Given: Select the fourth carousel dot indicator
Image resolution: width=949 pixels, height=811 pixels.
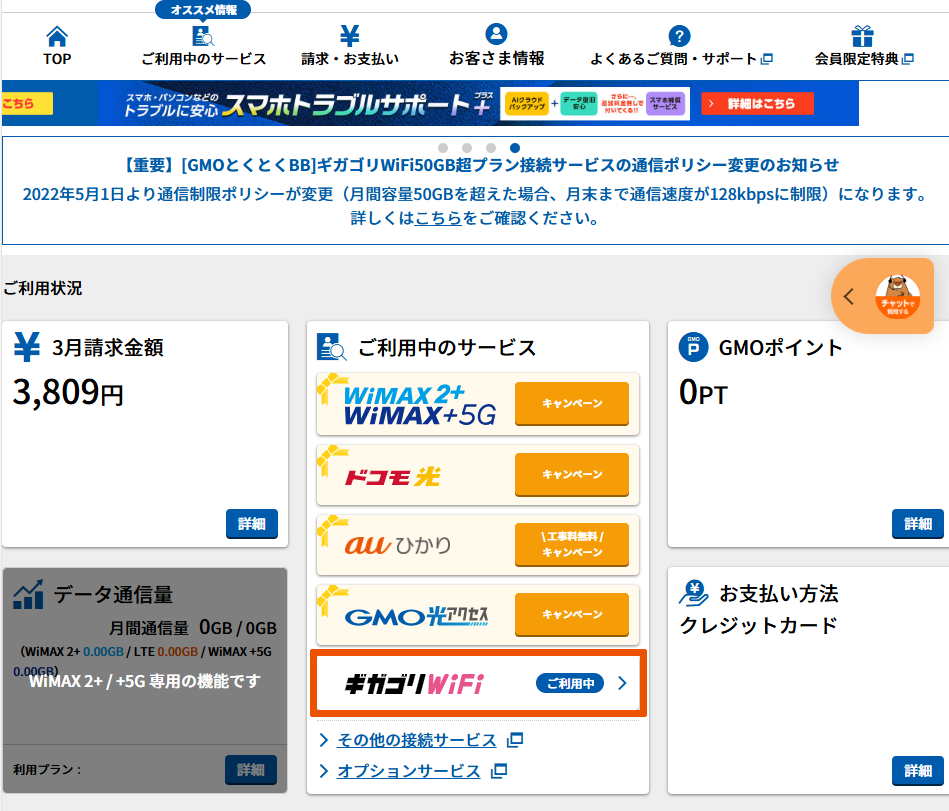Looking at the screenshot, I should coord(515,148).
